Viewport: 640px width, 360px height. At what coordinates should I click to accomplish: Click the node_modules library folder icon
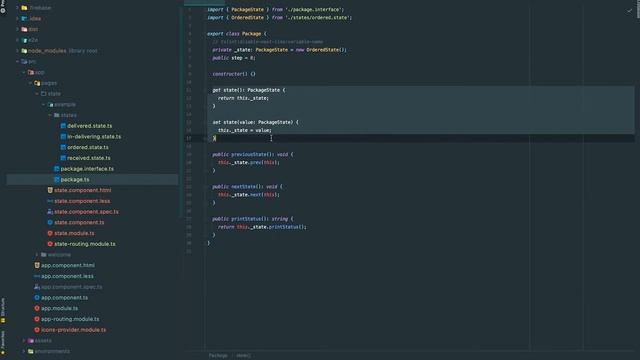pos(24,51)
